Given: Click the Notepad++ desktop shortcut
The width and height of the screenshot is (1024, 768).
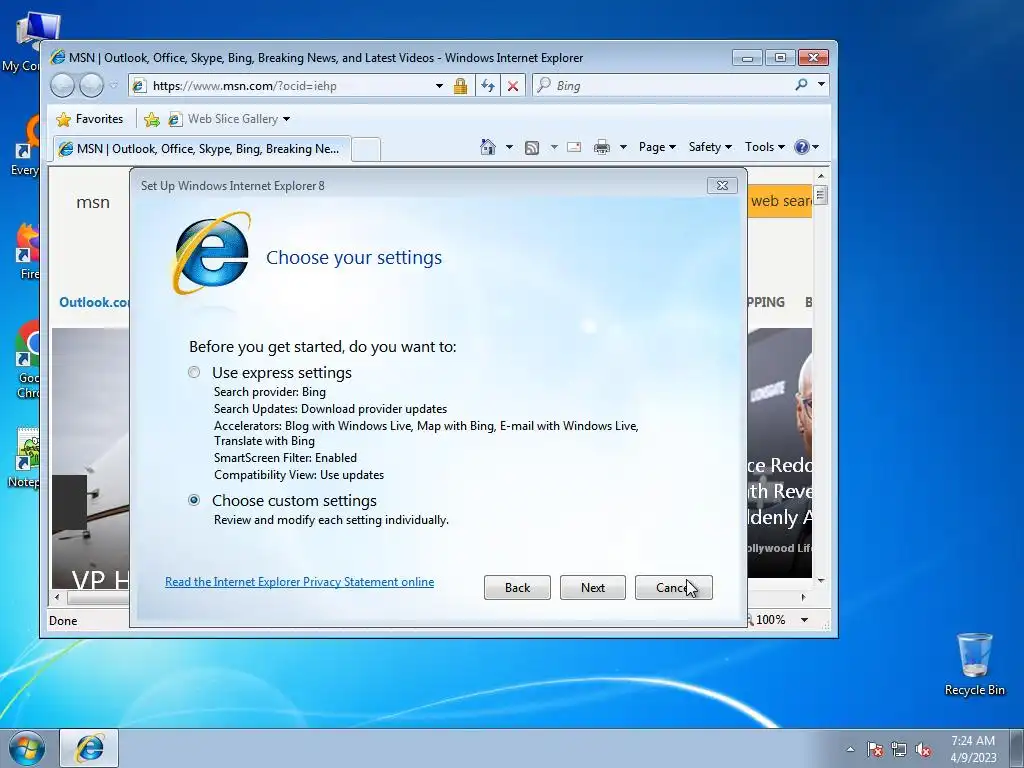Looking at the screenshot, I should (25, 457).
